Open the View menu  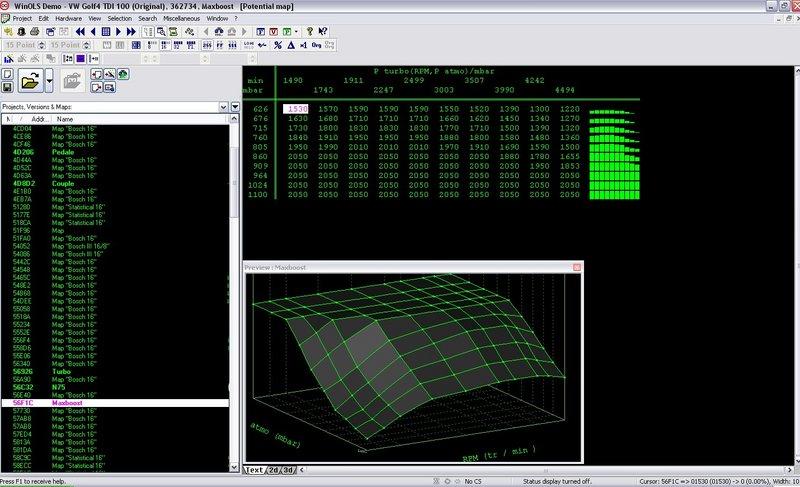[x=95, y=18]
